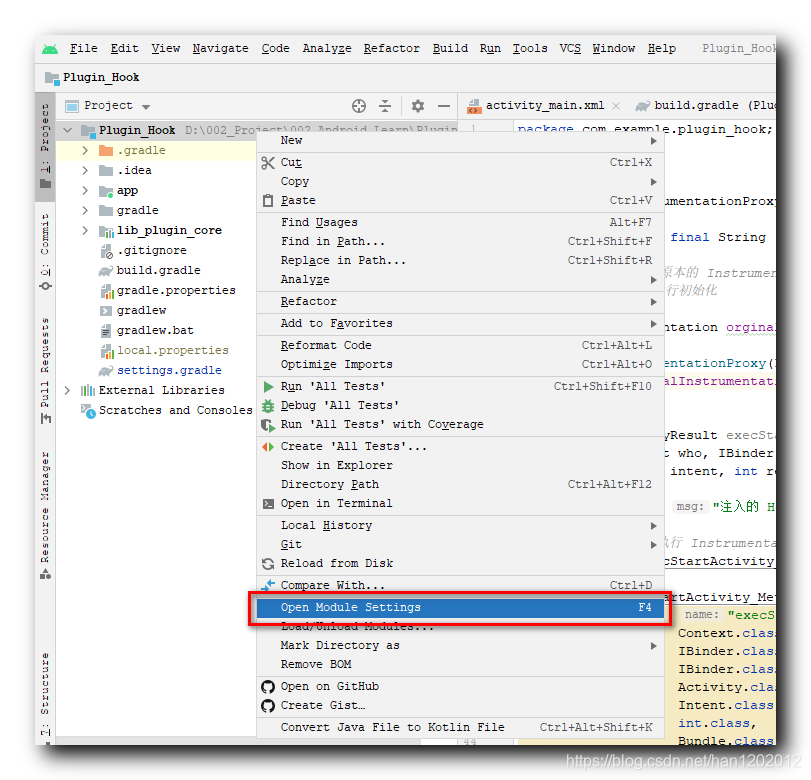This screenshot has height=780, width=811.
Task: Select Add to Favorites
Action: 460,323
